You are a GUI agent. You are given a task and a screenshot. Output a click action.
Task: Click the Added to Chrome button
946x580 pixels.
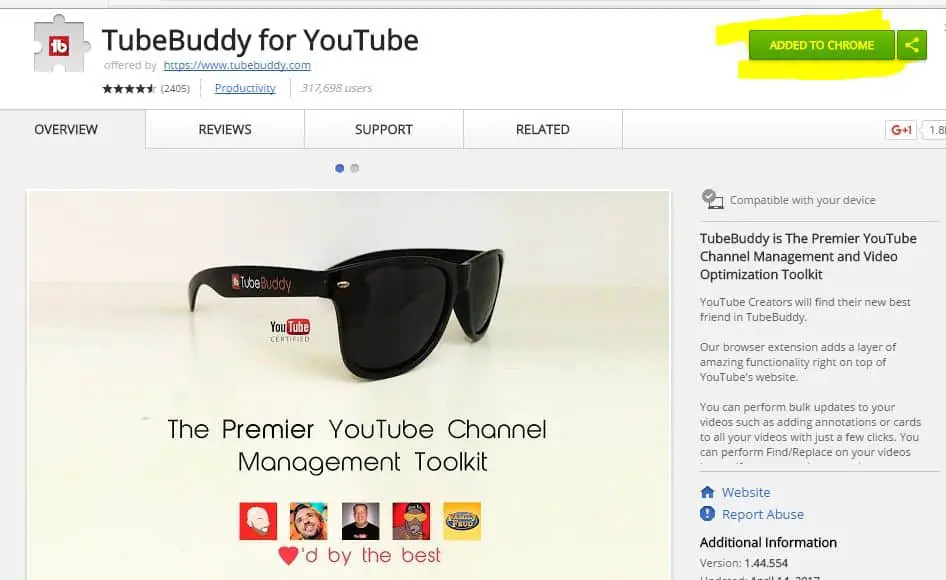click(x=821, y=45)
